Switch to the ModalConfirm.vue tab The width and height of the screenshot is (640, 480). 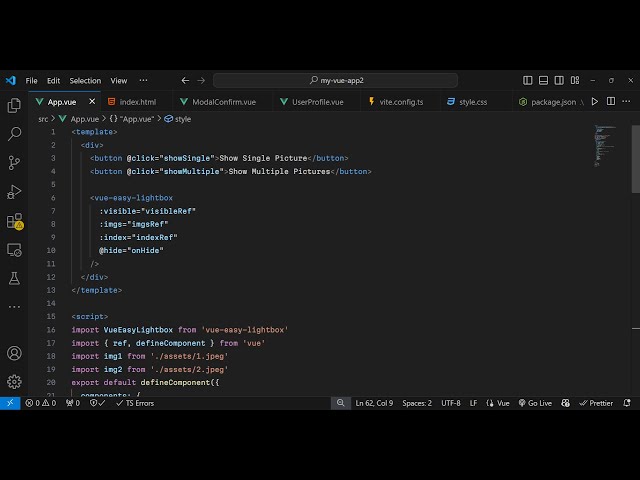tap(223, 102)
